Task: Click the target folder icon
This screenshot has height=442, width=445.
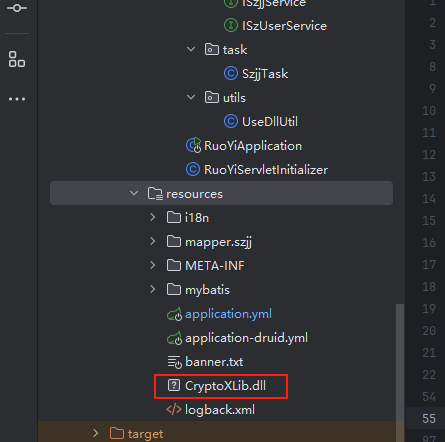Action: (x=117, y=433)
